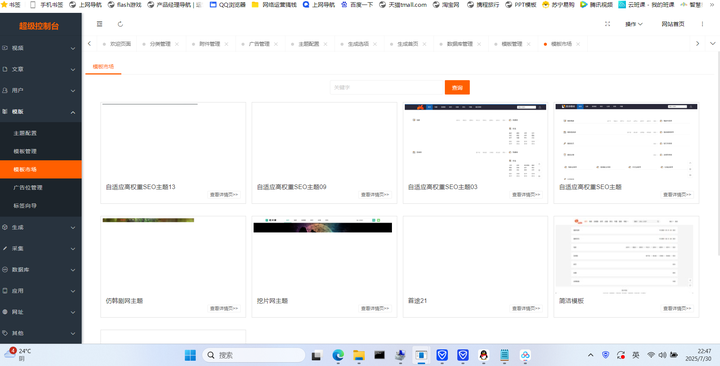
Task: Open the 网站首页 link
Action: pyautogui.click(x=673, y=24)
